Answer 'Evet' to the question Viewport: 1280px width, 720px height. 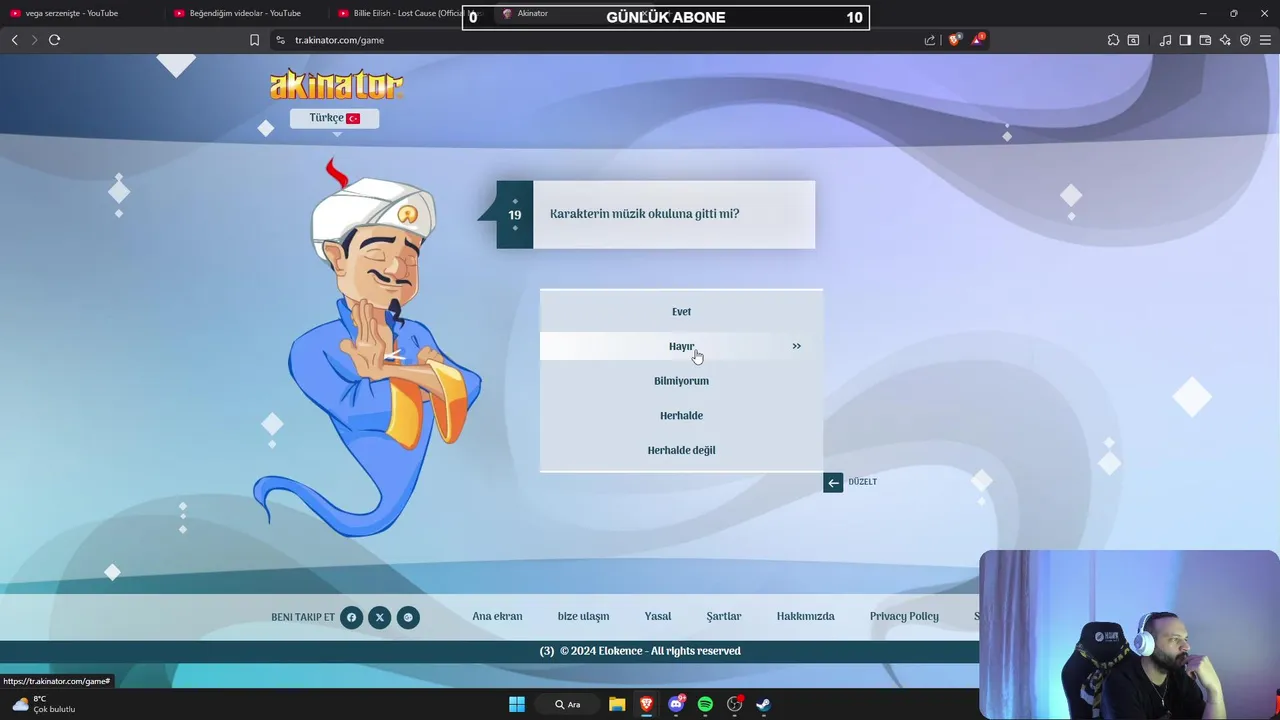coord(681,312)
